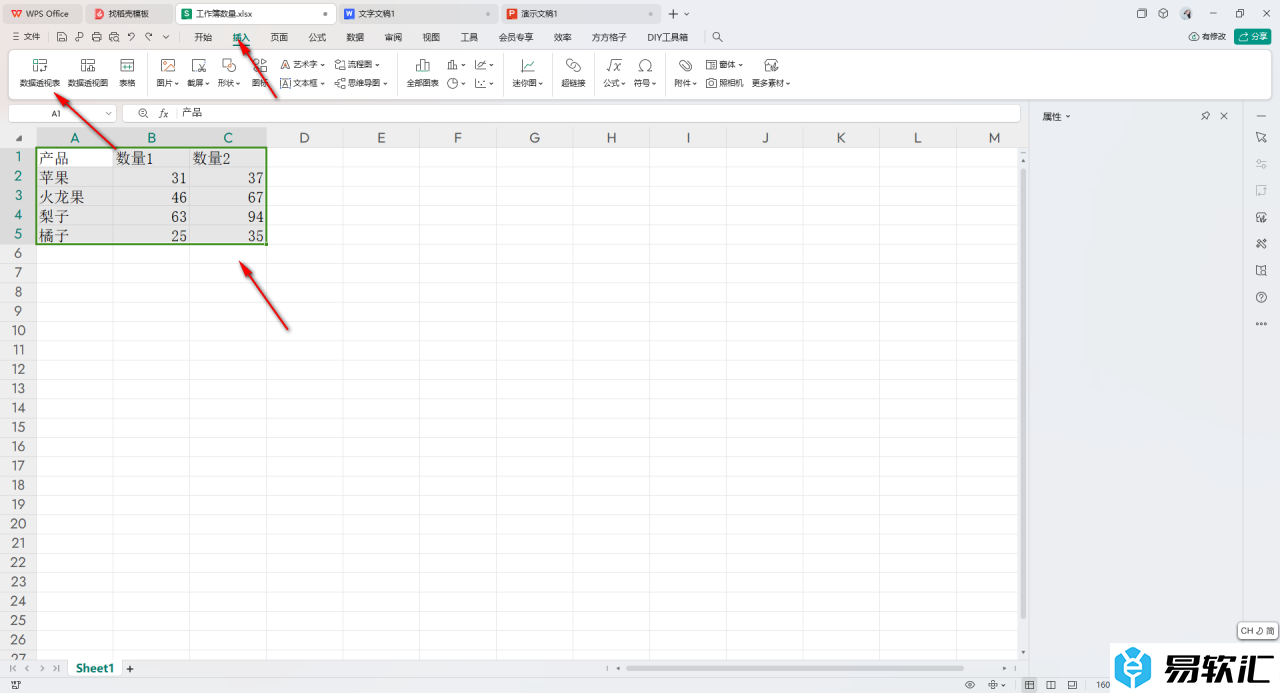
Task: Switch to normal view in status bar
Action: [x=1030, y=685]
